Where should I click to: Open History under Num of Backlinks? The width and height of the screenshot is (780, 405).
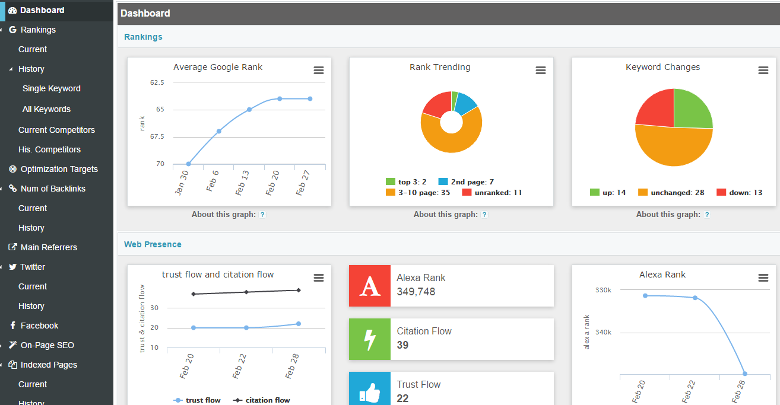[x=31, y=228]
